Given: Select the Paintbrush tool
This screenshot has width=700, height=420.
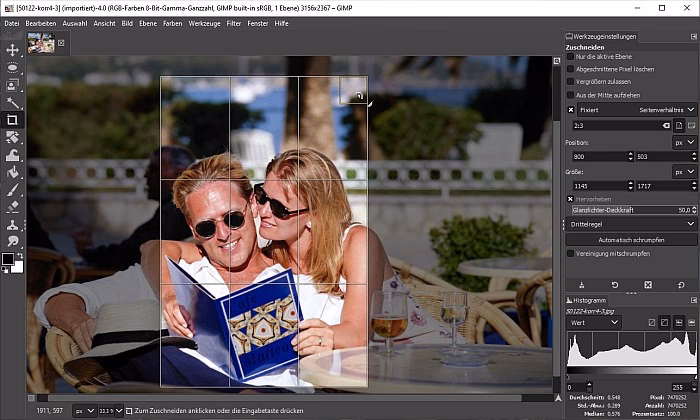Looking at the screenshot, I should click(x=14, y=189).
